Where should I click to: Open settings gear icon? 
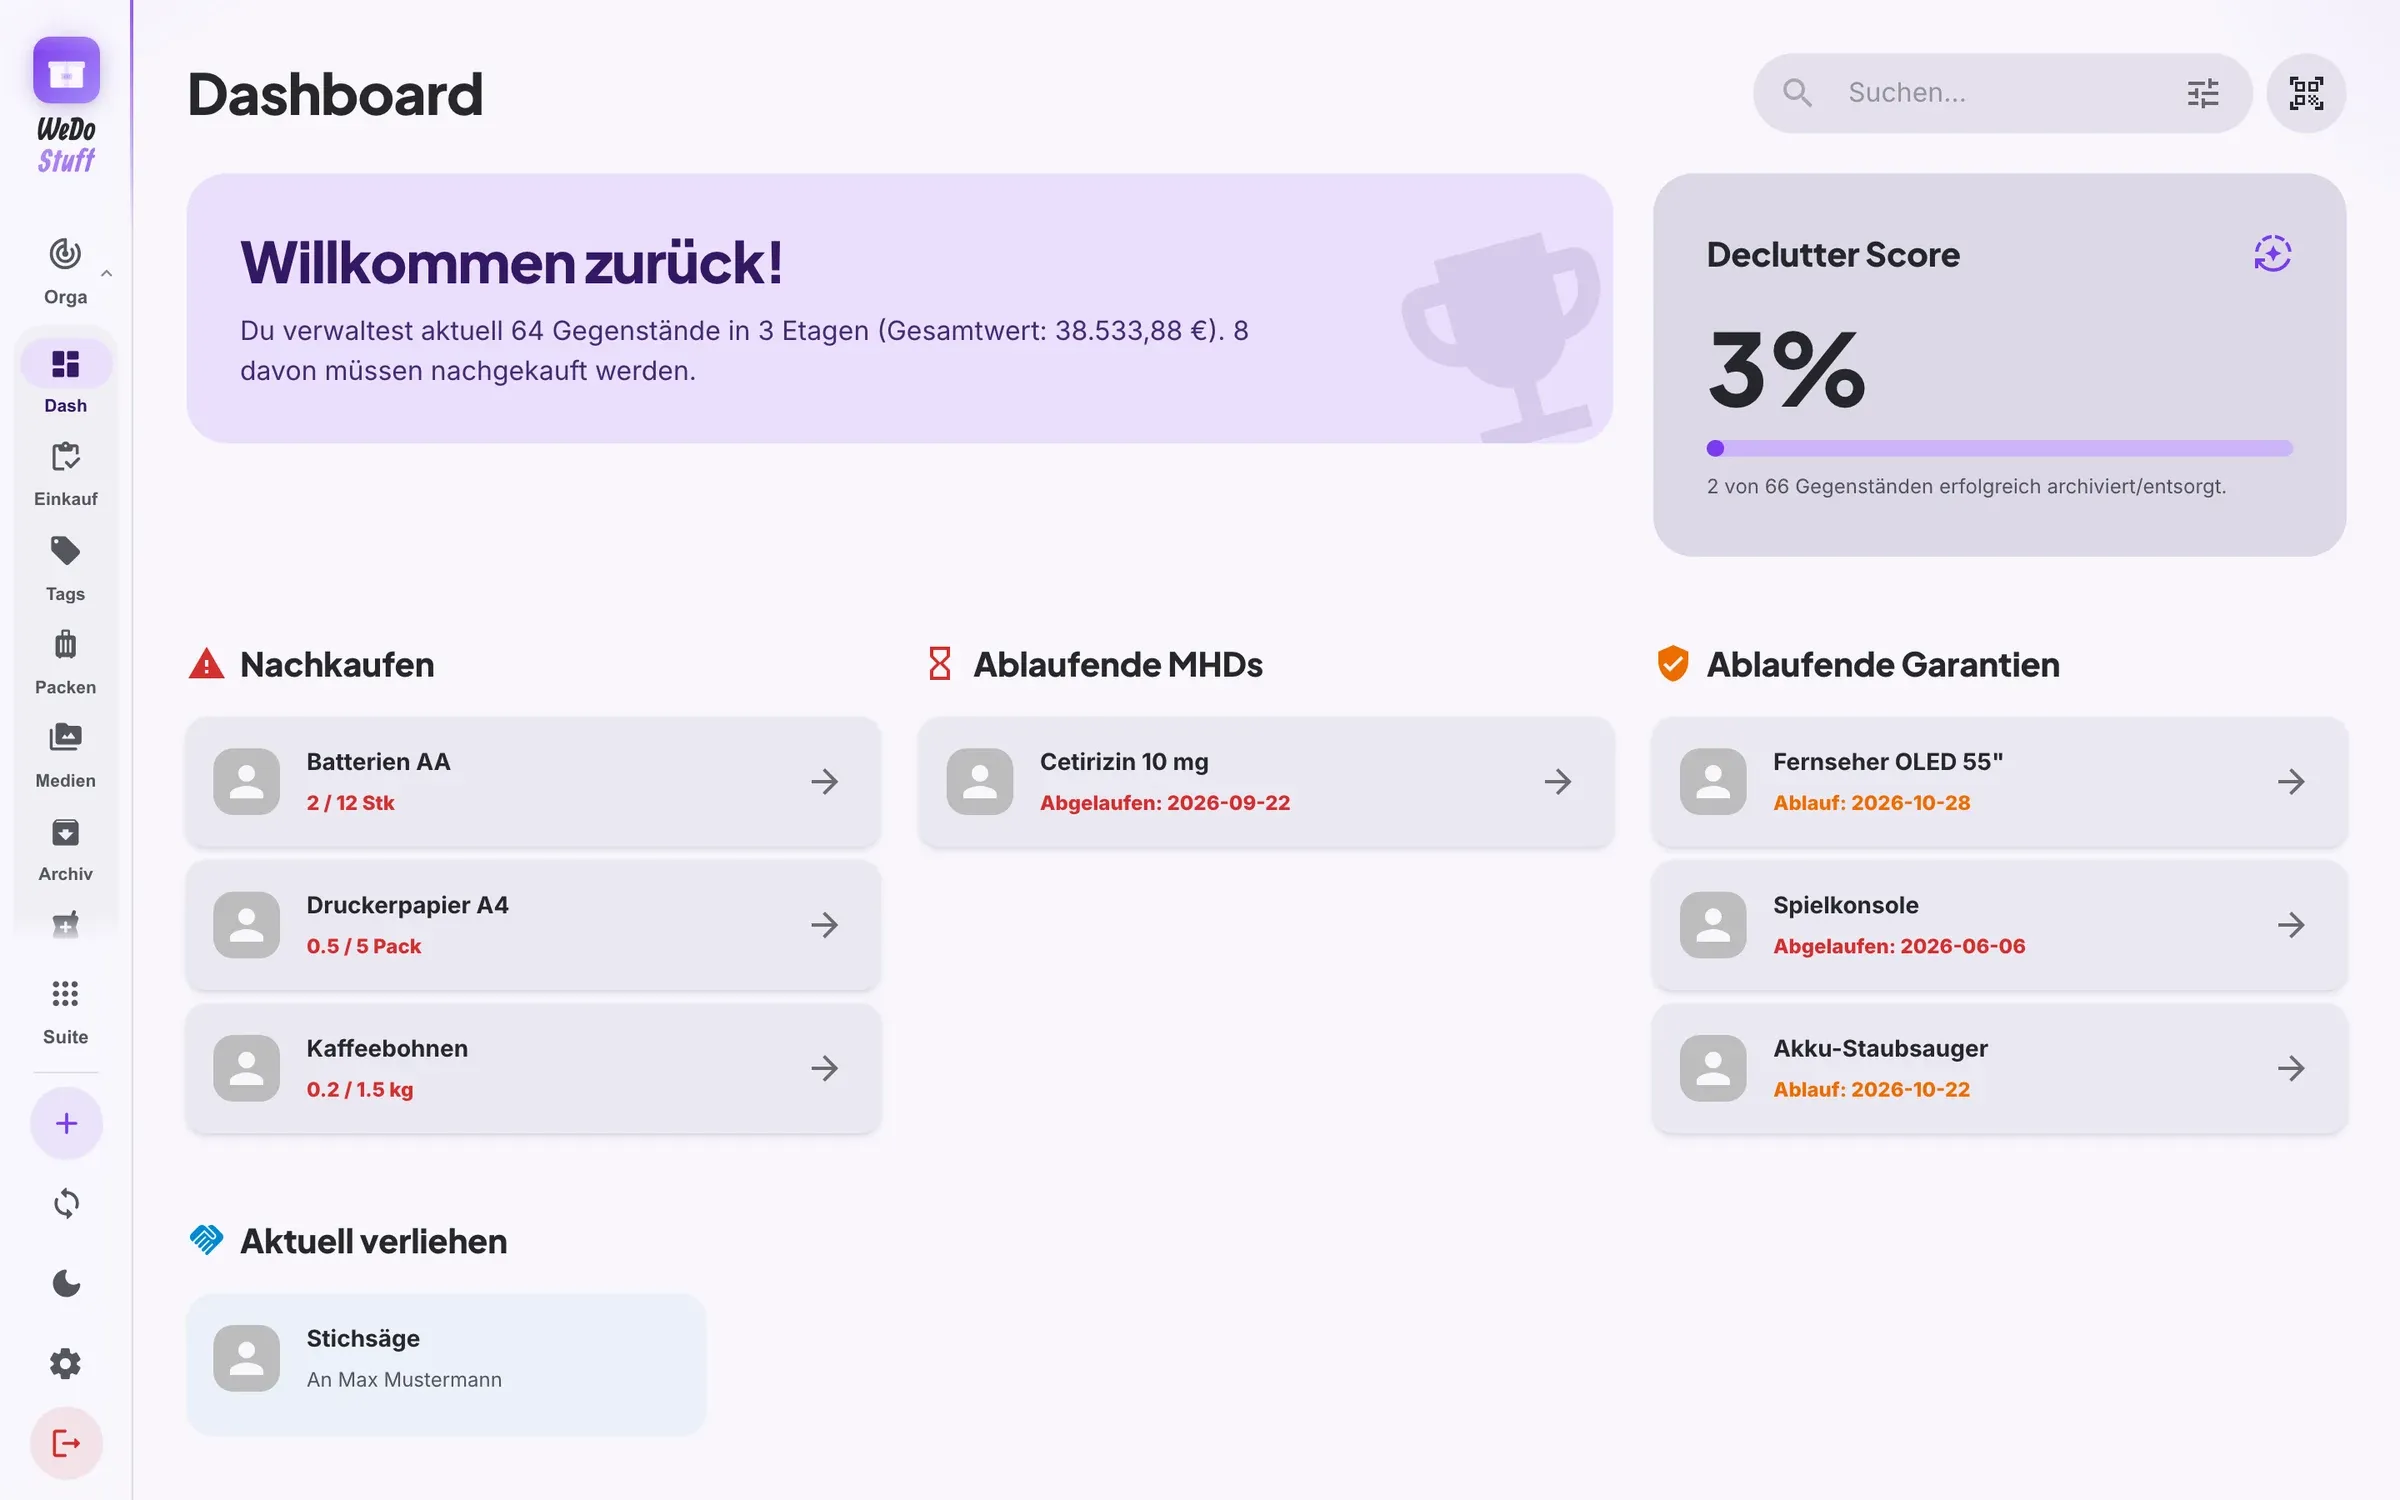coord(66,1363)
